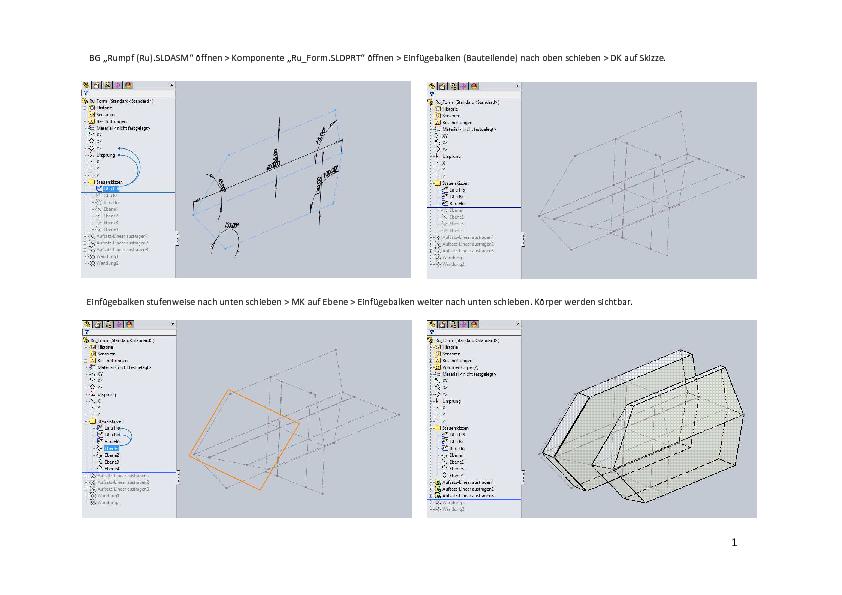Open ConfigurationManager tab in grey wireframe view

point(453,86)
